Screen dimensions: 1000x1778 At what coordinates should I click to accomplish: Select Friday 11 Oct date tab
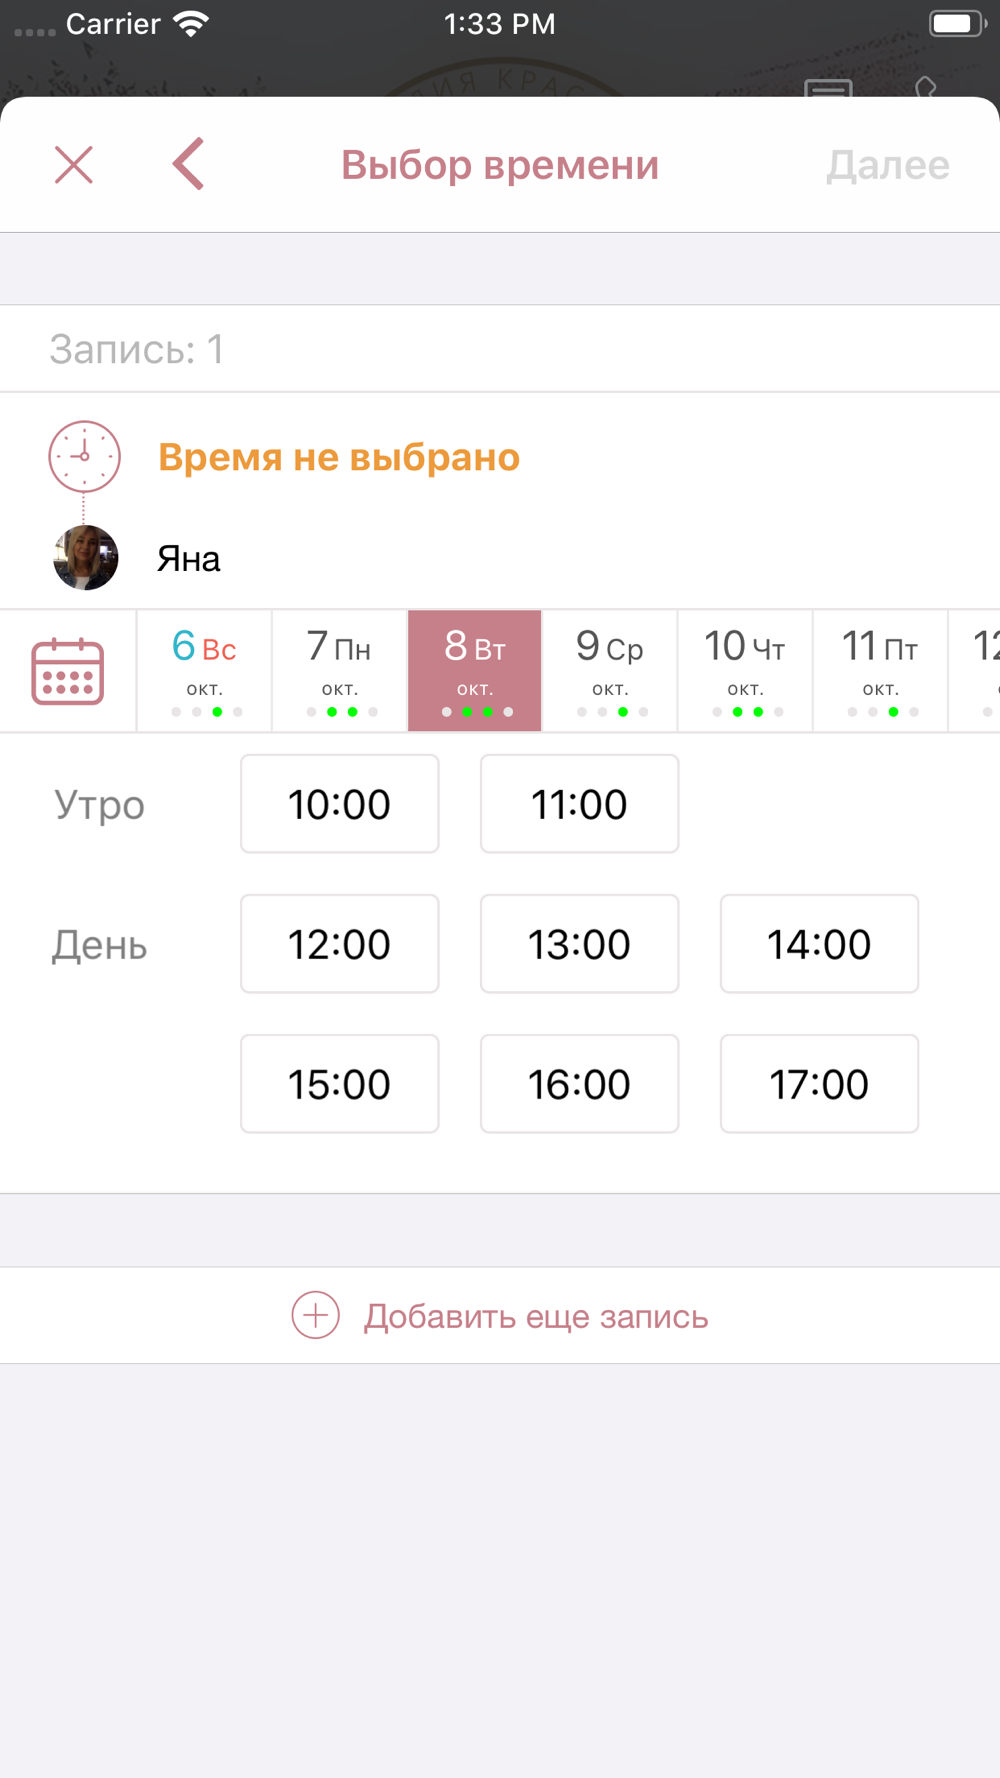tap(880, 671)
